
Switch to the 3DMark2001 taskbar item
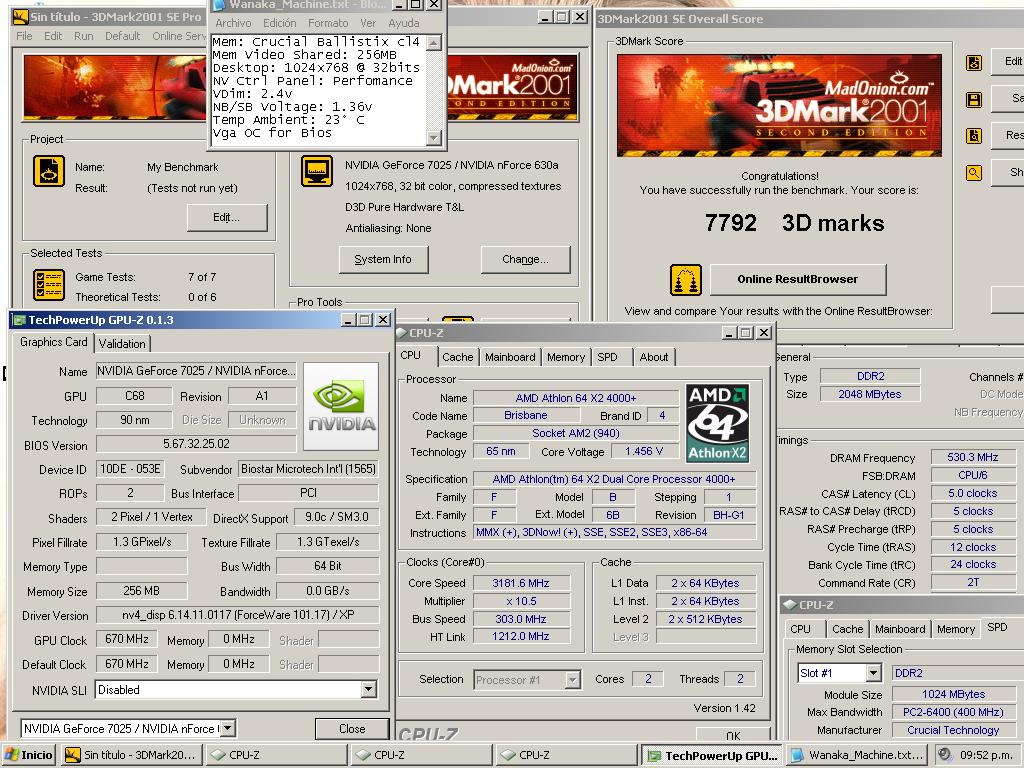pos(132,755)
